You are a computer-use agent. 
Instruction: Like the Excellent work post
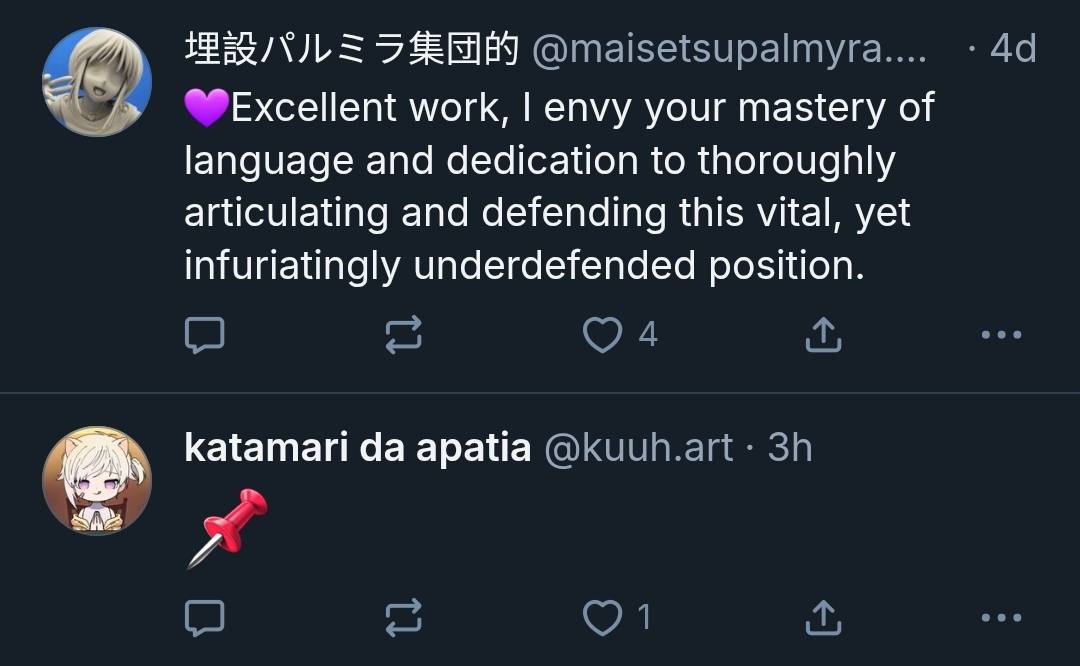(603, 335)
